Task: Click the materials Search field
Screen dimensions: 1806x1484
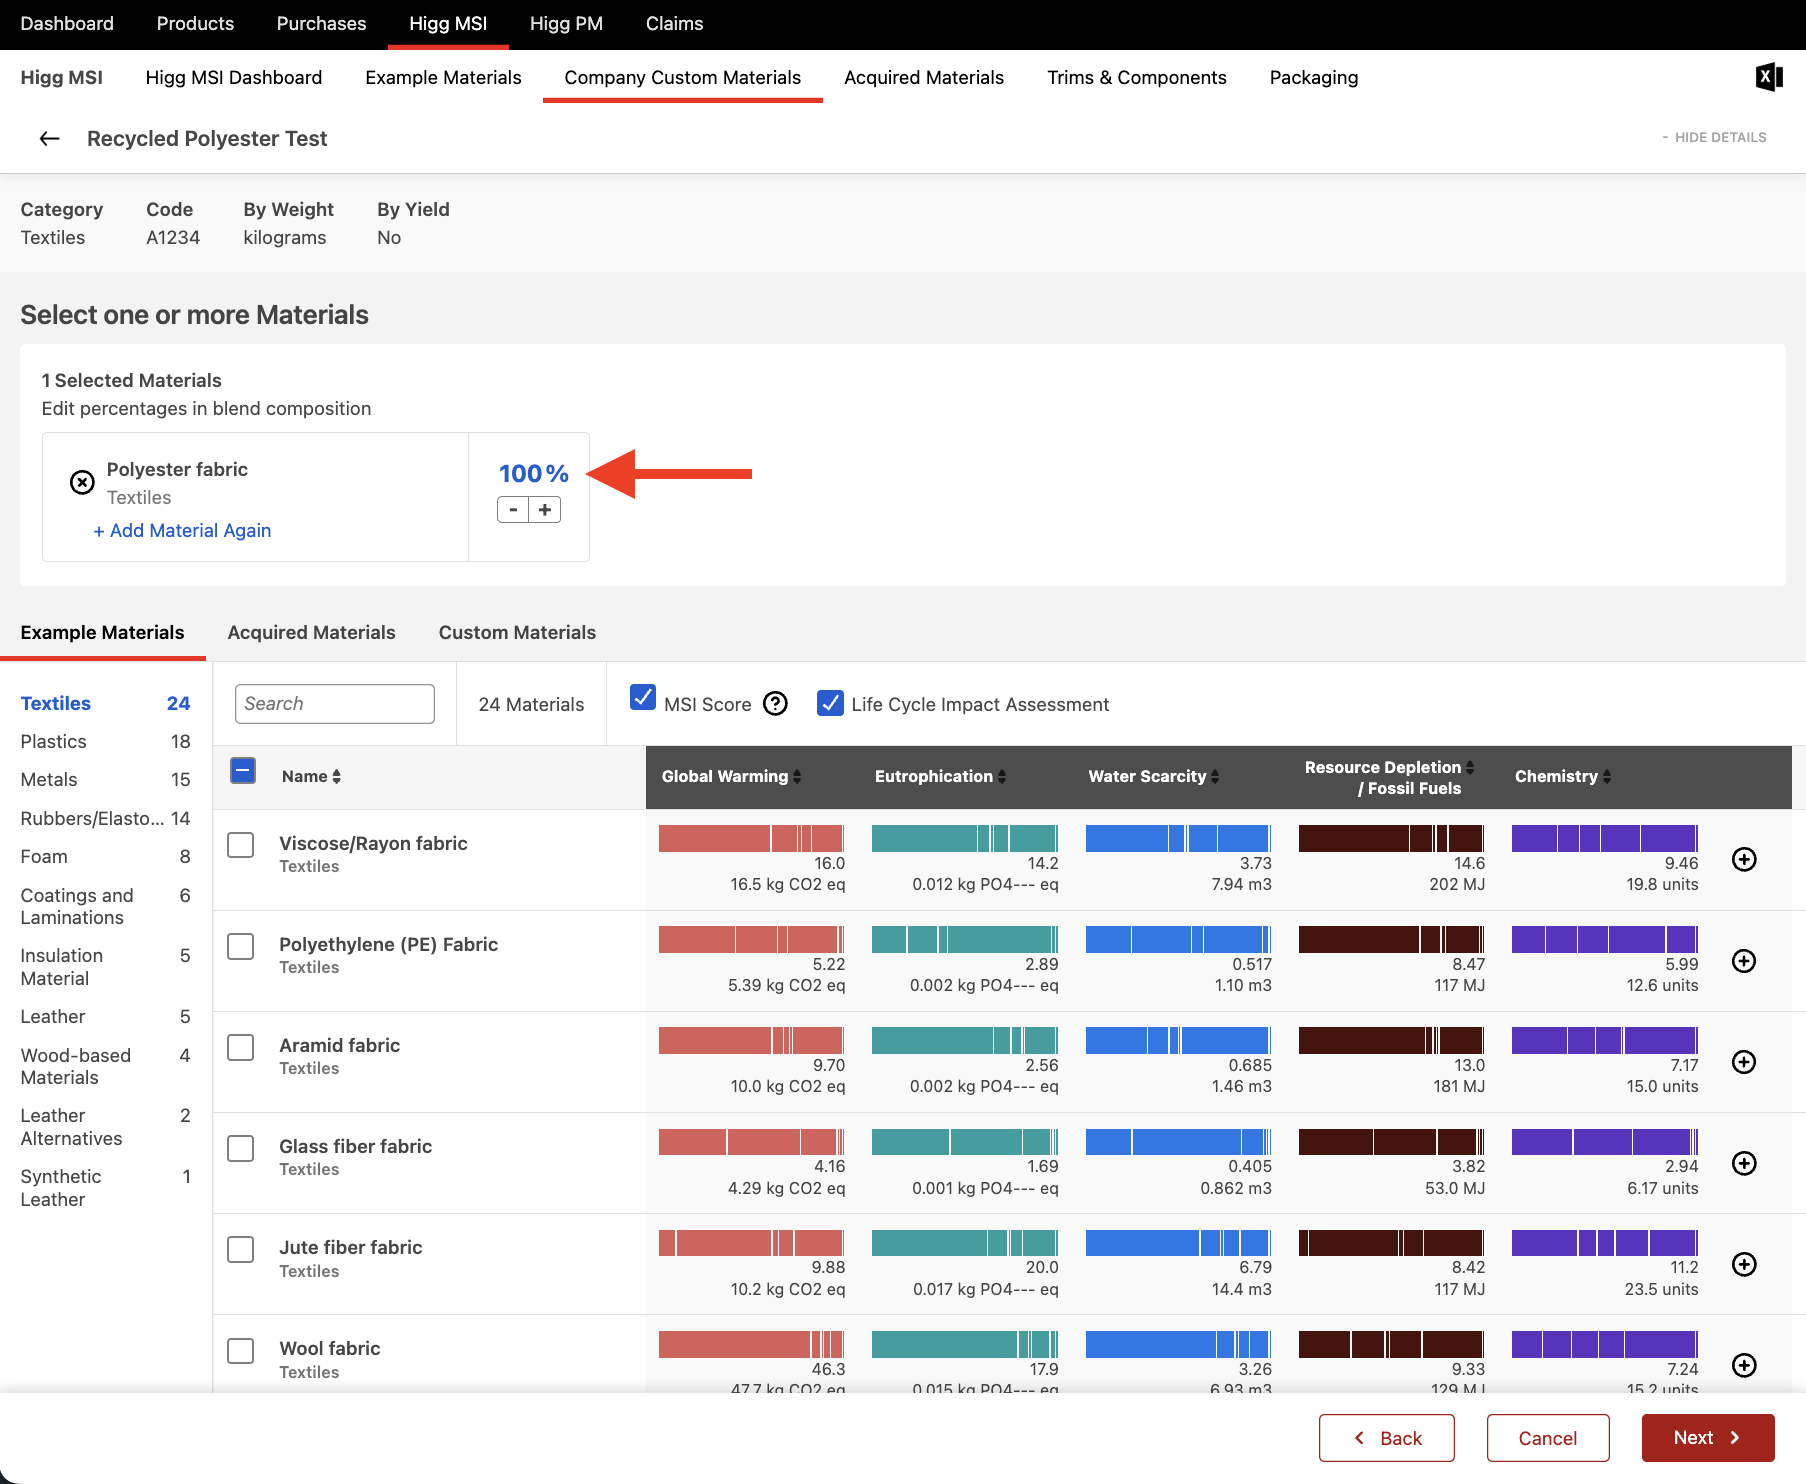Action: pos(335,704)
